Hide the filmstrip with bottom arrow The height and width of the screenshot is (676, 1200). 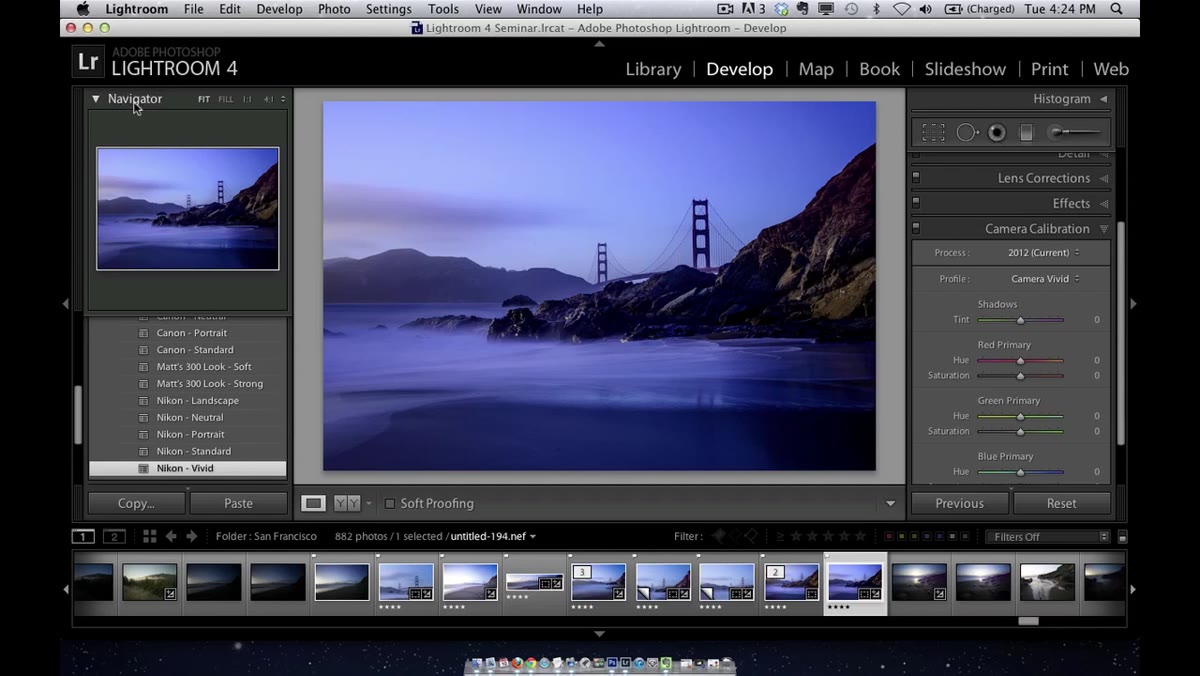click(x=599, y=634)
